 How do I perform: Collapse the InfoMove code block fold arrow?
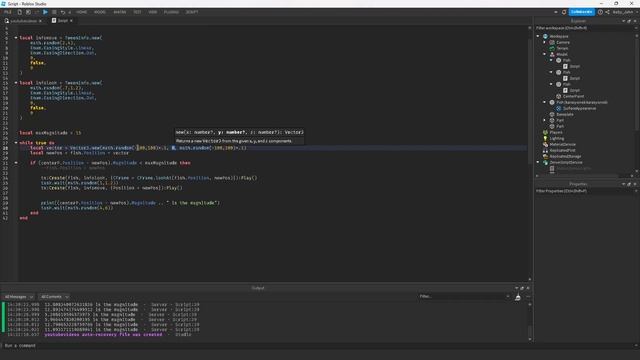(16, 38)
